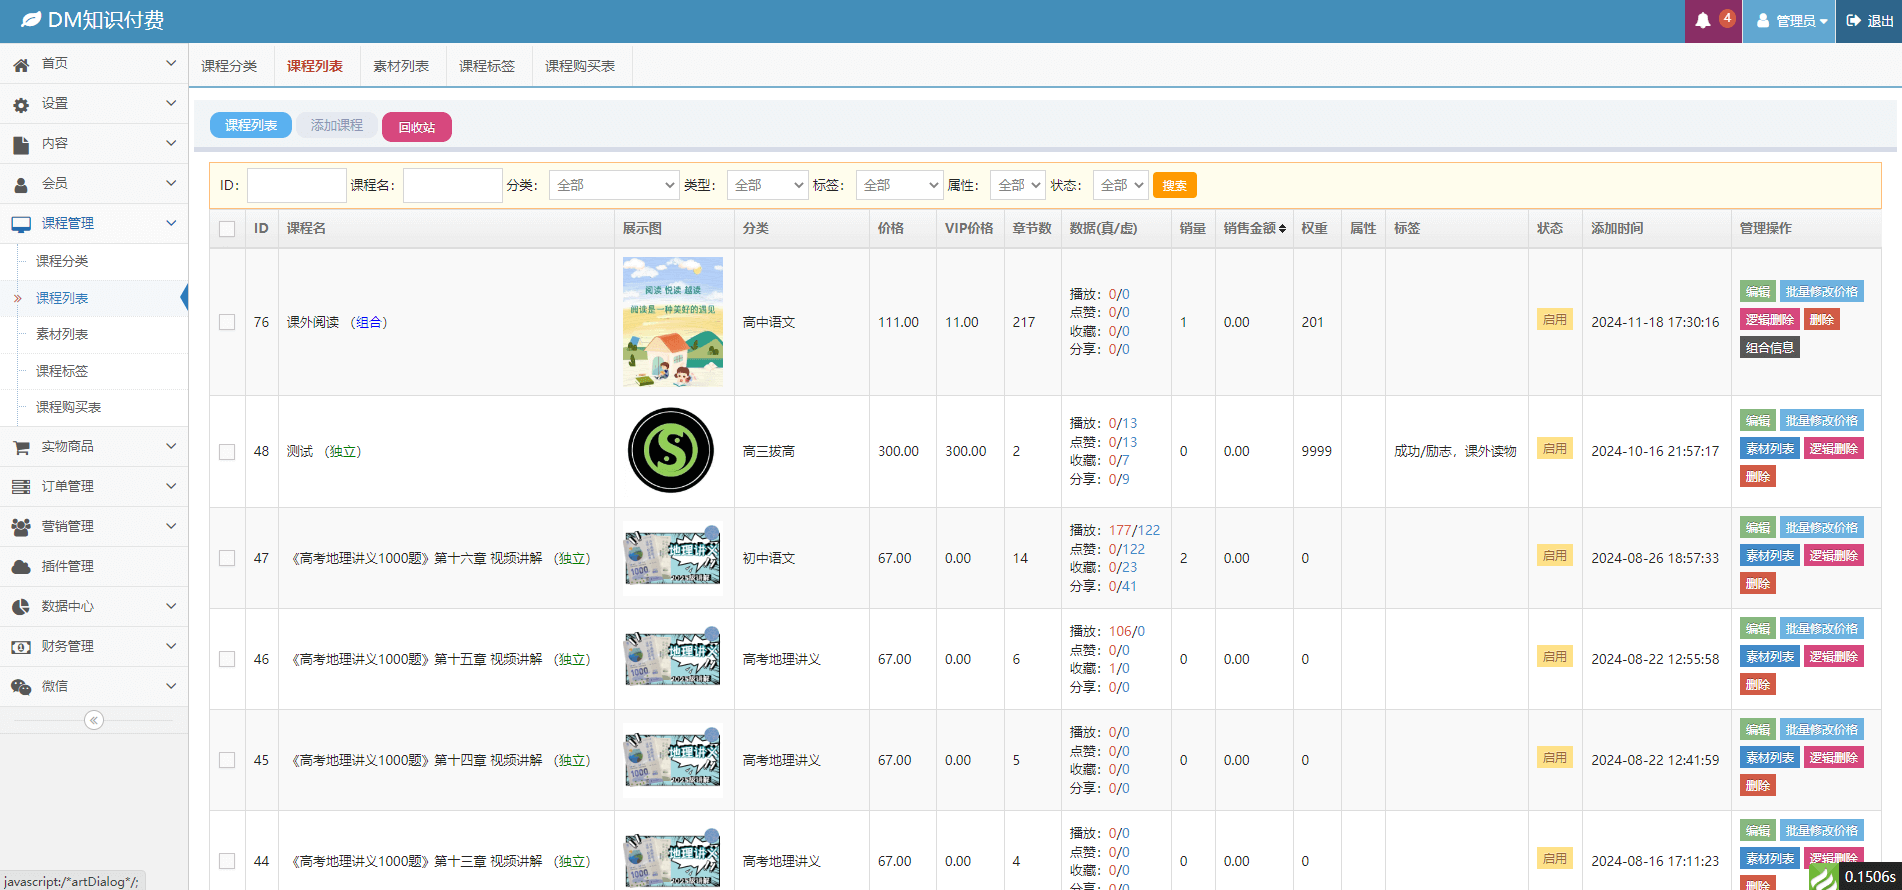Open the 分类 filter dropdown
Screen dimensions: 1902x890
pyautogui.click(x=614, y=185)
